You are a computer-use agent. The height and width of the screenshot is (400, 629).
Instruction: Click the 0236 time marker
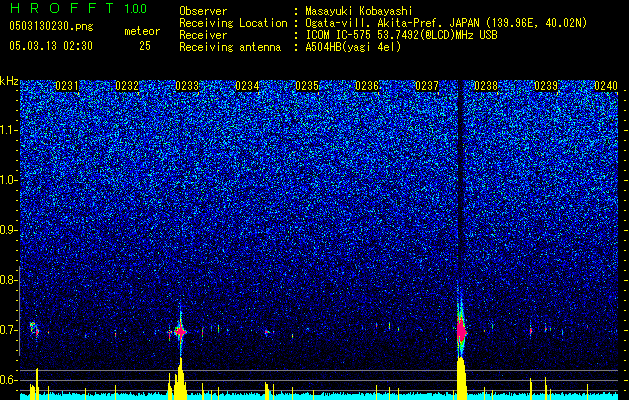pyautogui.click(x=367, y=86)
